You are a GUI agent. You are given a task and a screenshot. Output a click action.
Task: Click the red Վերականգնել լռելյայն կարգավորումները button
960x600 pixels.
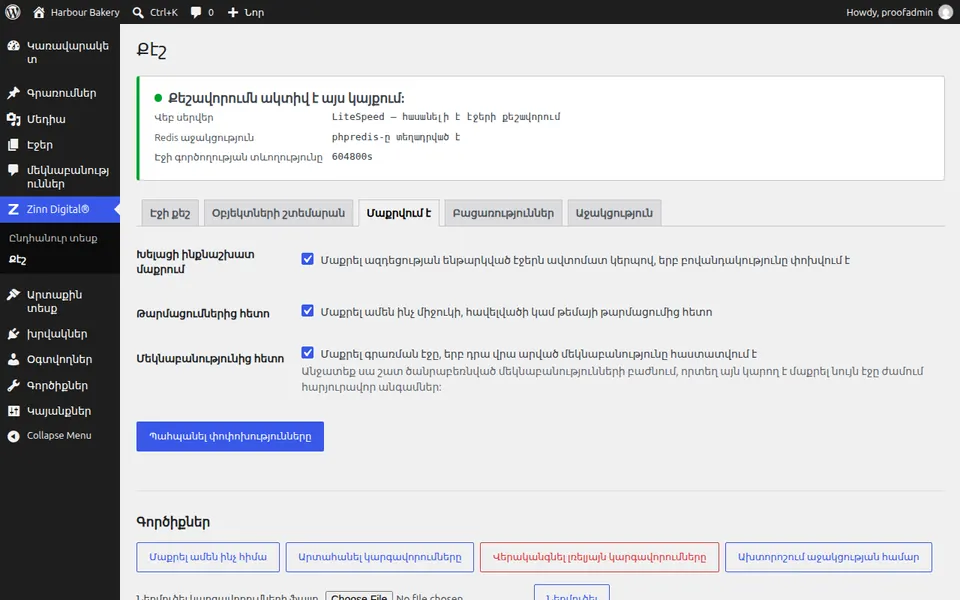[599, 557]
